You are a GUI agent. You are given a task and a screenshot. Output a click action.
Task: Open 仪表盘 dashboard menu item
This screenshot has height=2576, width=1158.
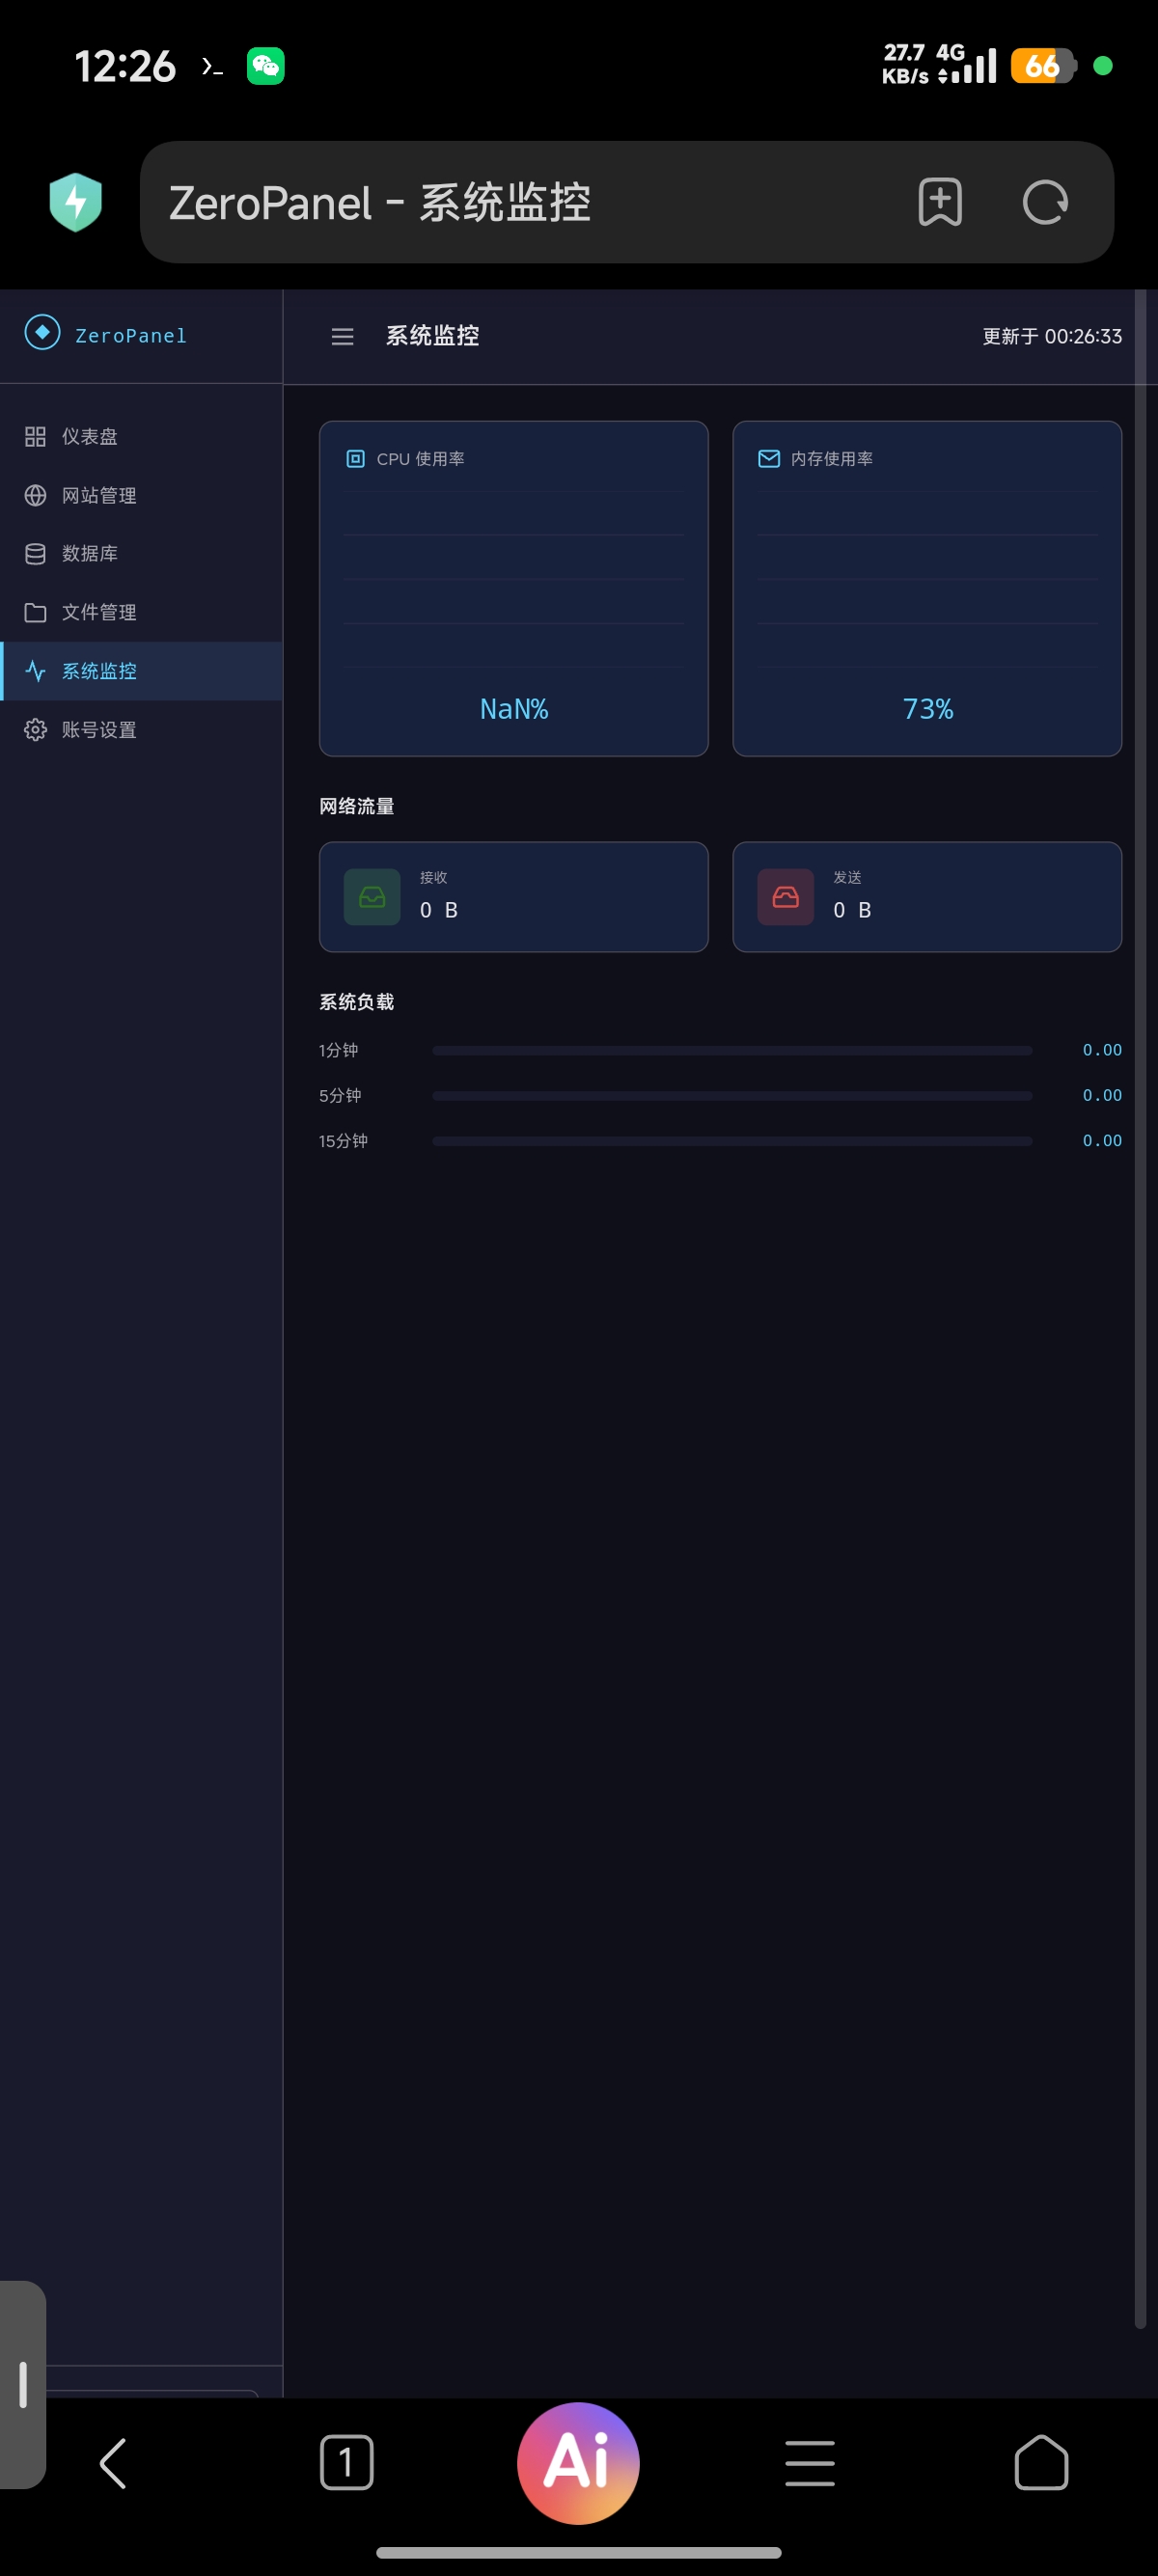pos(141,437)
